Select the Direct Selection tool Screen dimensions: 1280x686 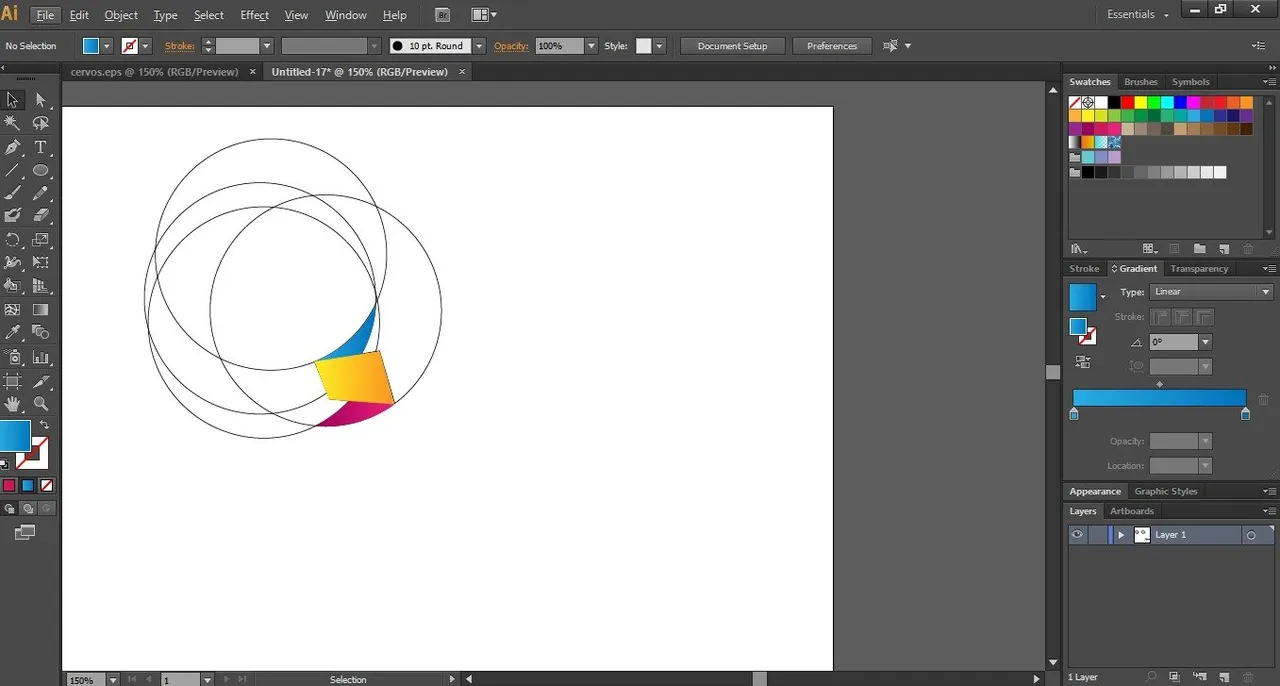coord(41,99)
